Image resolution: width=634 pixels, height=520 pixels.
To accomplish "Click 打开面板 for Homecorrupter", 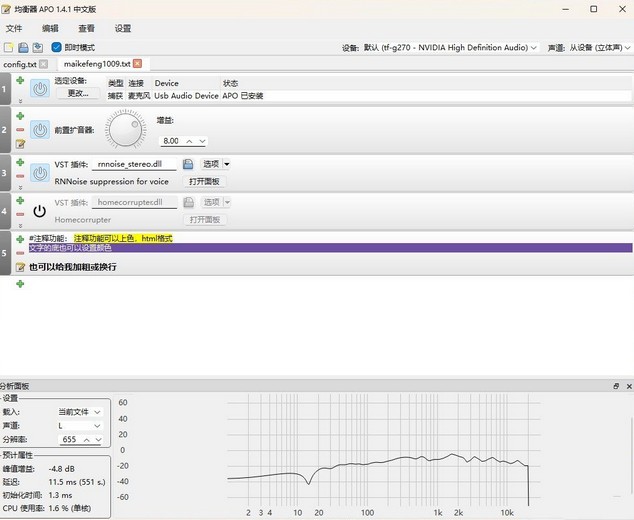I will click(x=205, y=220).
